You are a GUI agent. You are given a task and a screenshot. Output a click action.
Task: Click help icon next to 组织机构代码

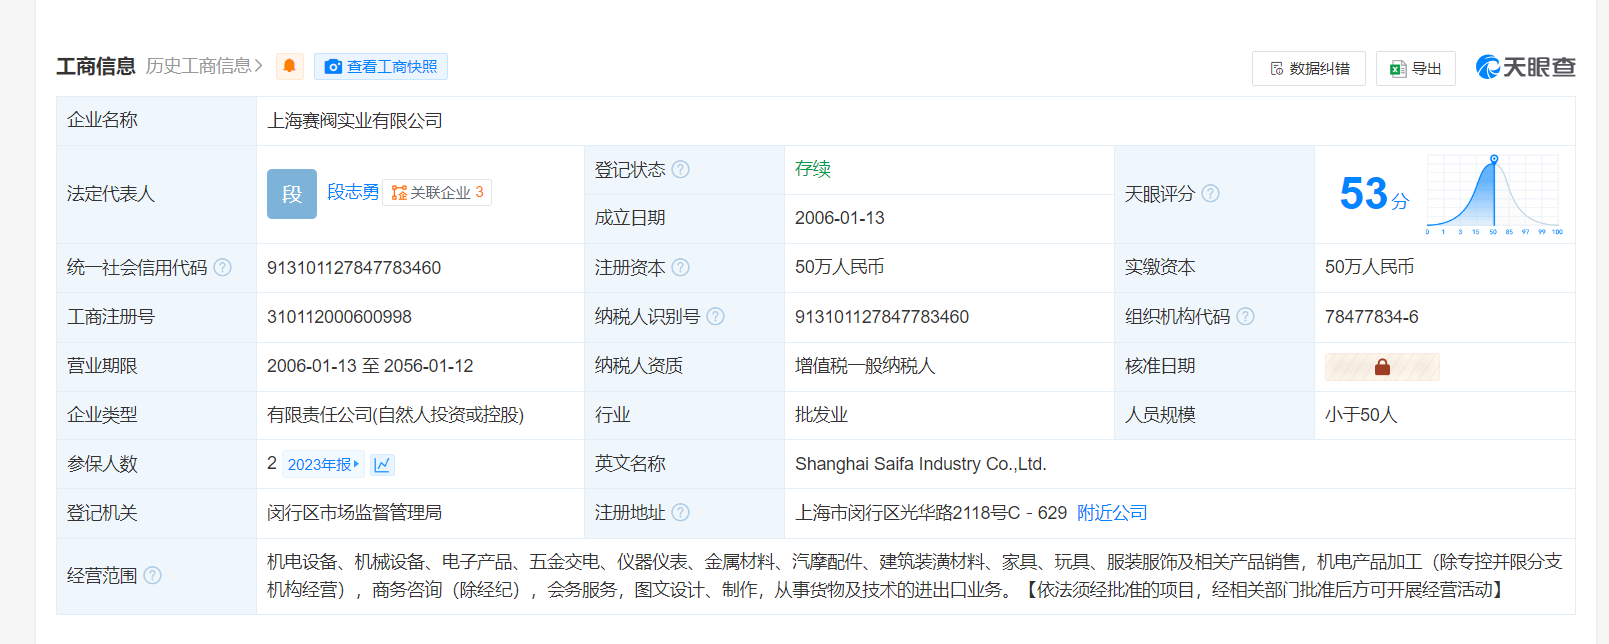coord(1245,316)
